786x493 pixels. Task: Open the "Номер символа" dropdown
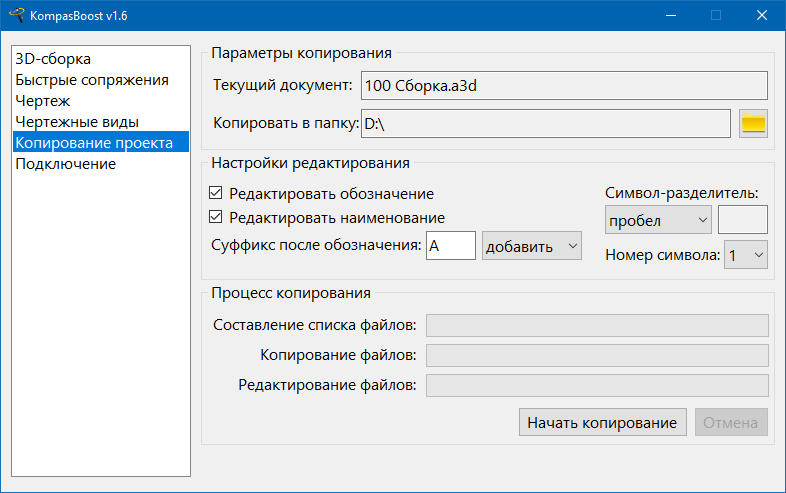pyautogui.click(x=746, y=255)
